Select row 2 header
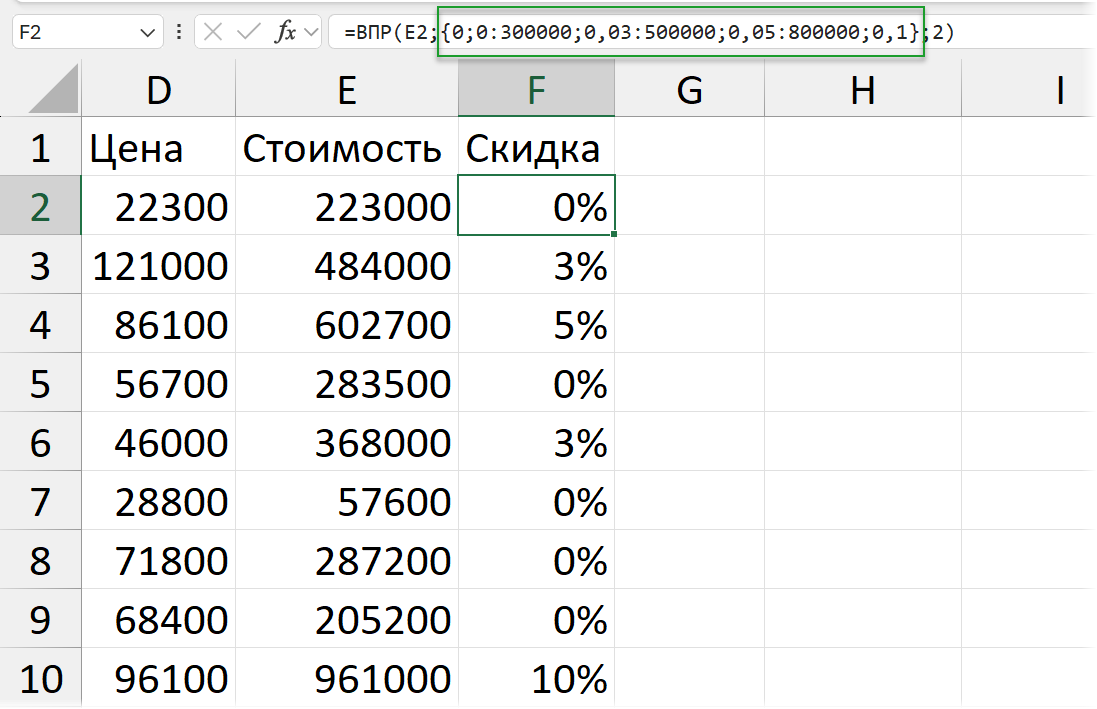The height and width of the screenshot is (709, 1097). pyautogui.click(x=41, y=206)
